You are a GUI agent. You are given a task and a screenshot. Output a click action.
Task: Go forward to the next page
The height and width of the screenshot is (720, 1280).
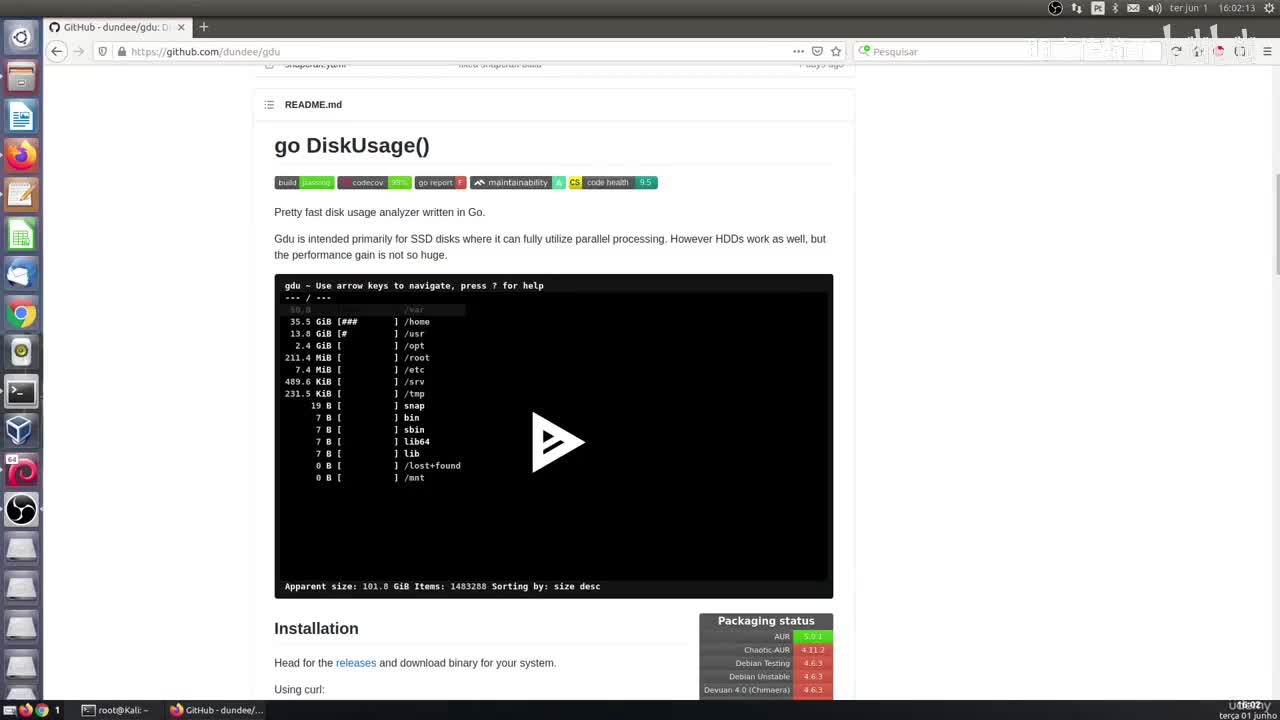click(78, 51)
